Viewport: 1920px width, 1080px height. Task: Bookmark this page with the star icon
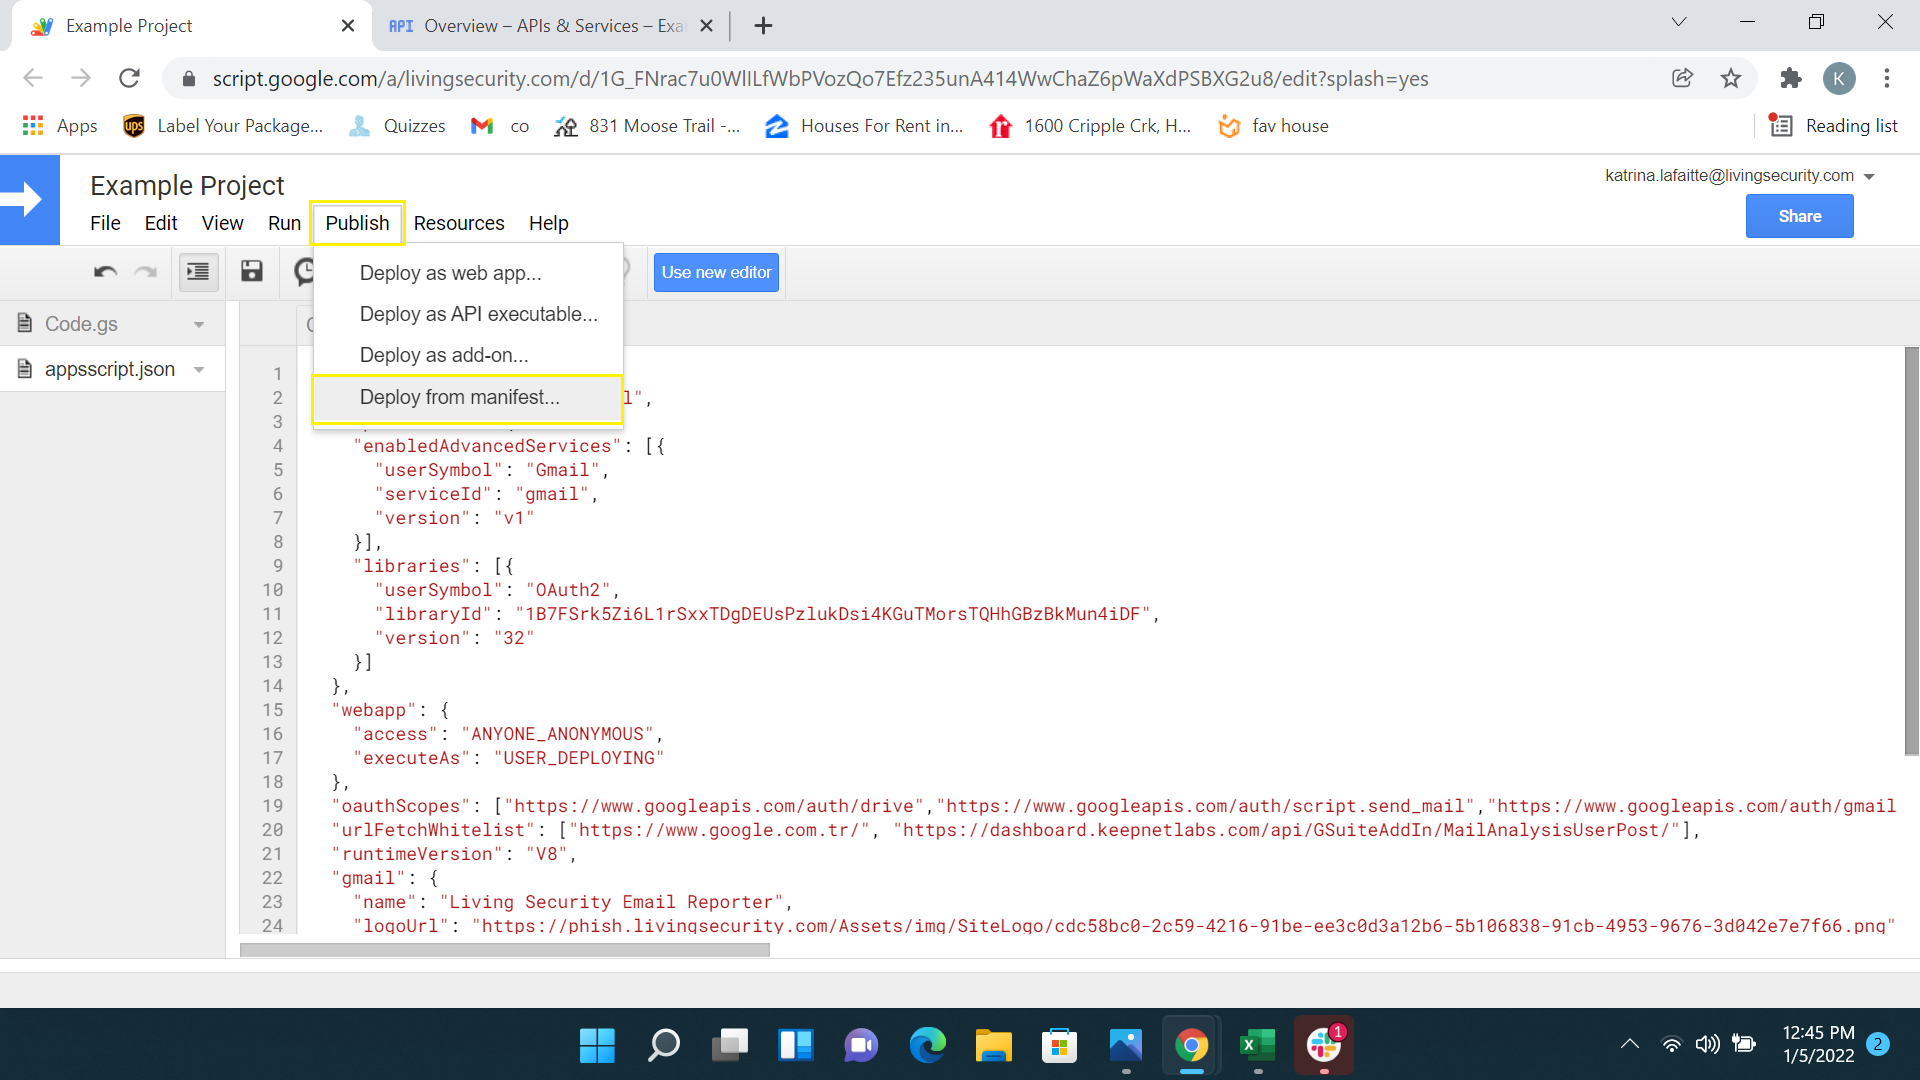1731,78
